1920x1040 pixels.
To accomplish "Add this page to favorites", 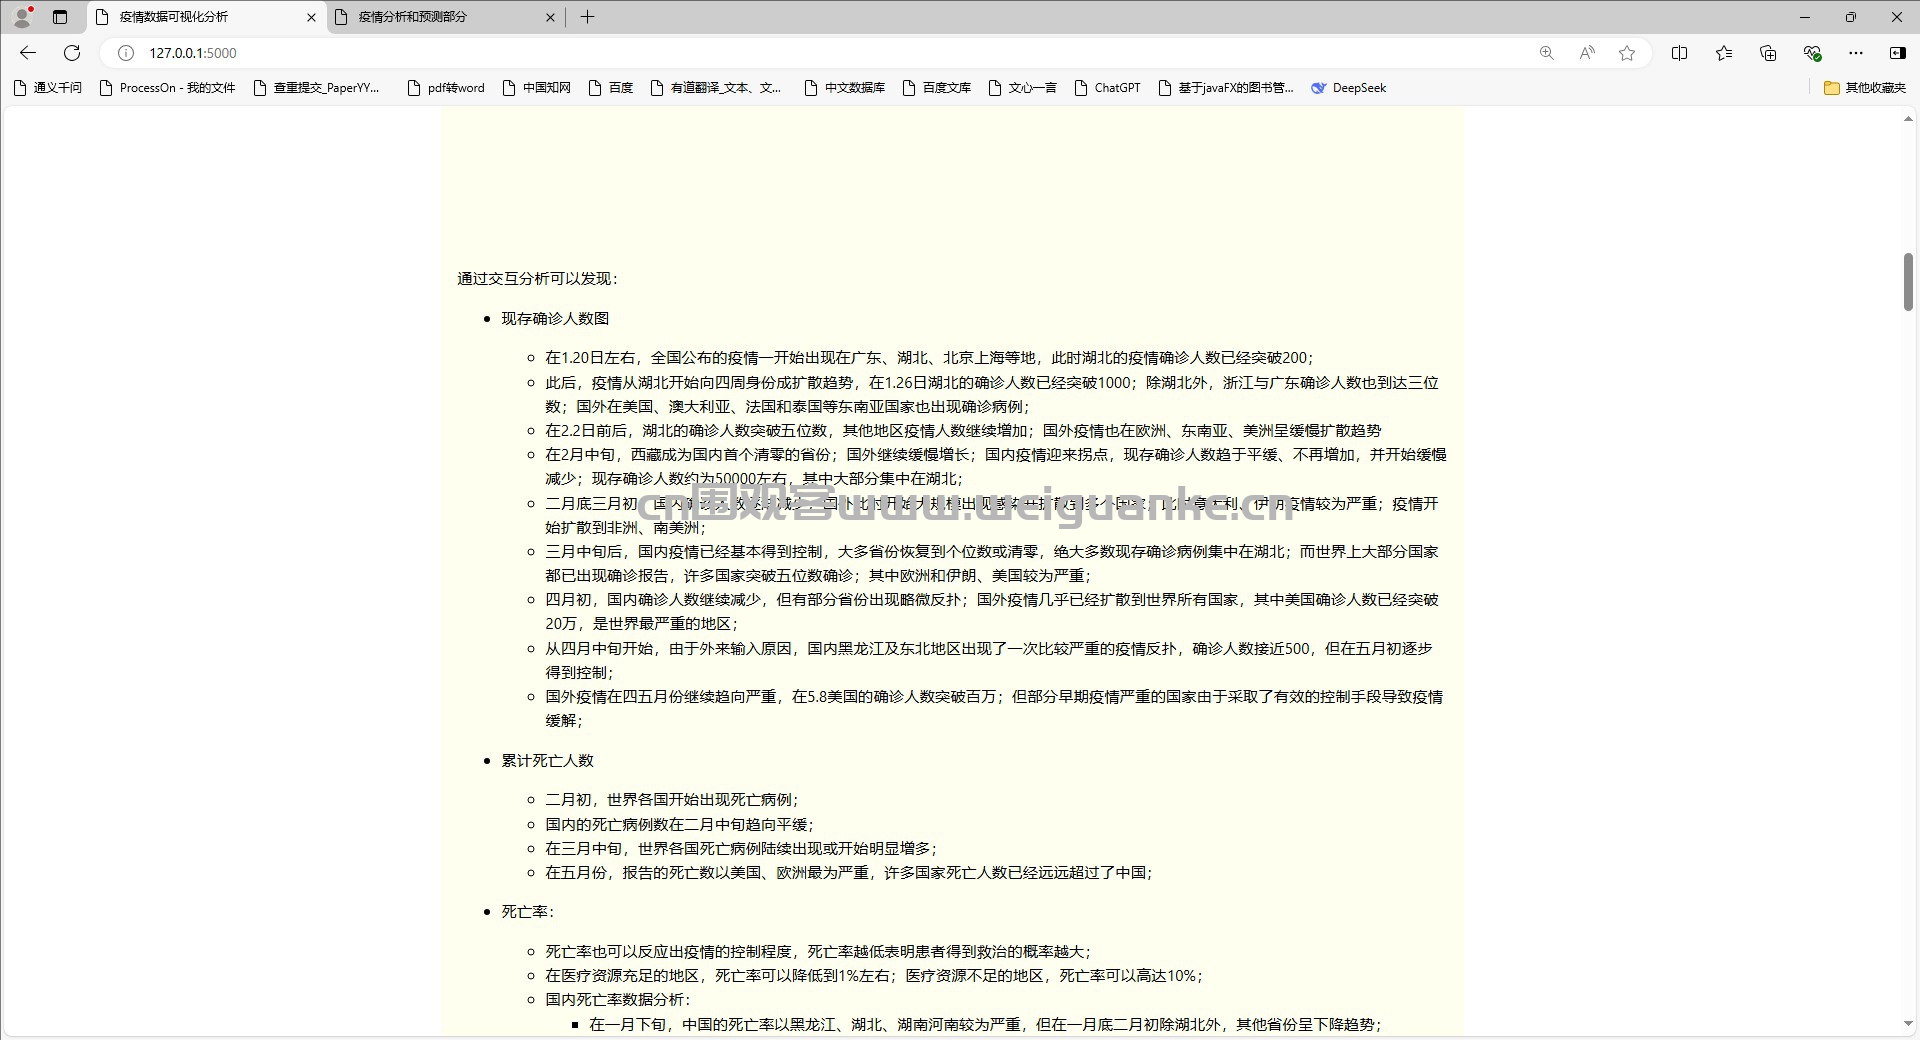I will pyautogui.click(x=1627, y=53).
